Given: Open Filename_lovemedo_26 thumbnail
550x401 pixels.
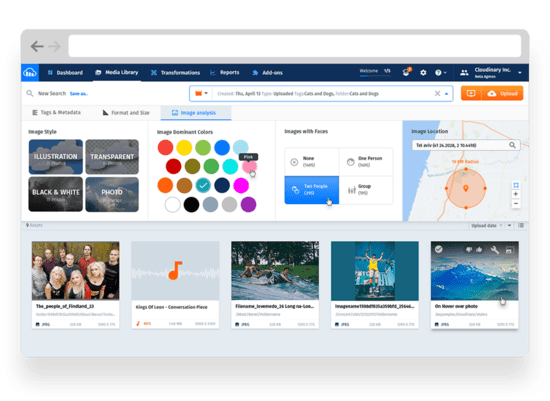Looking at the screenshot, I should click(275, 270).
